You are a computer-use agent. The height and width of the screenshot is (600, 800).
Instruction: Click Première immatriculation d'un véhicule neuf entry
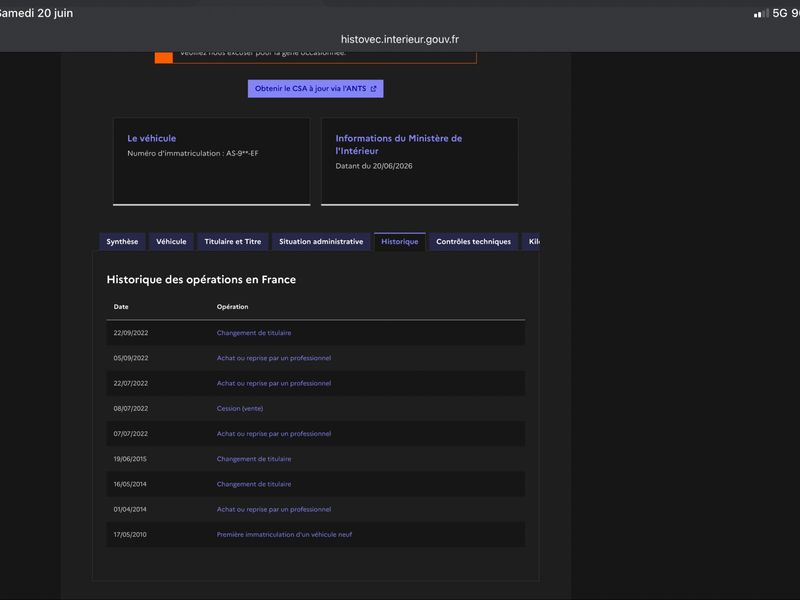click(284, 535)
